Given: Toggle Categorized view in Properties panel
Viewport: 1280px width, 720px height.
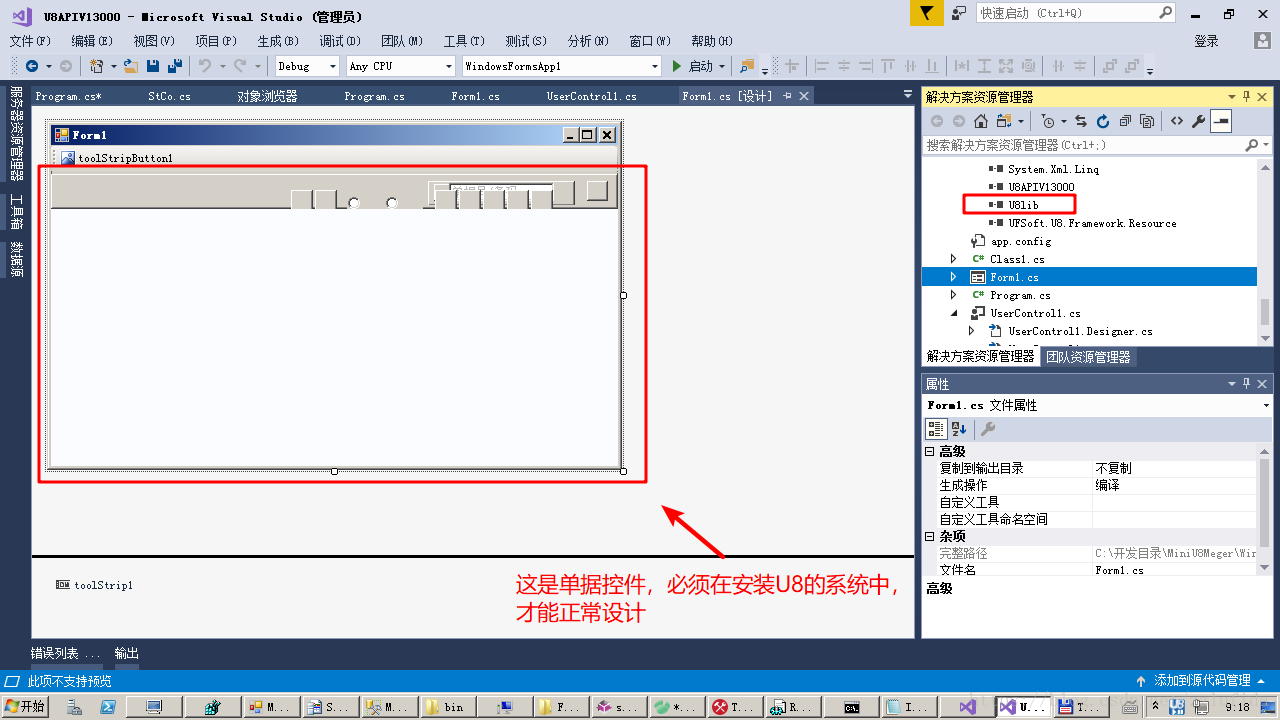Looking at the screenshot, I should tap(936, 429).
